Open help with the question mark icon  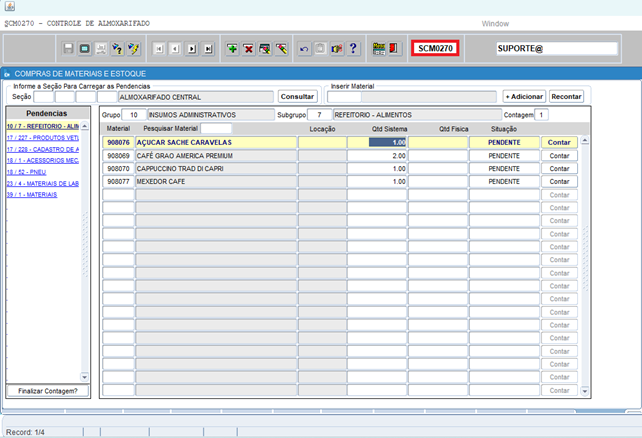tap(353, 49)
